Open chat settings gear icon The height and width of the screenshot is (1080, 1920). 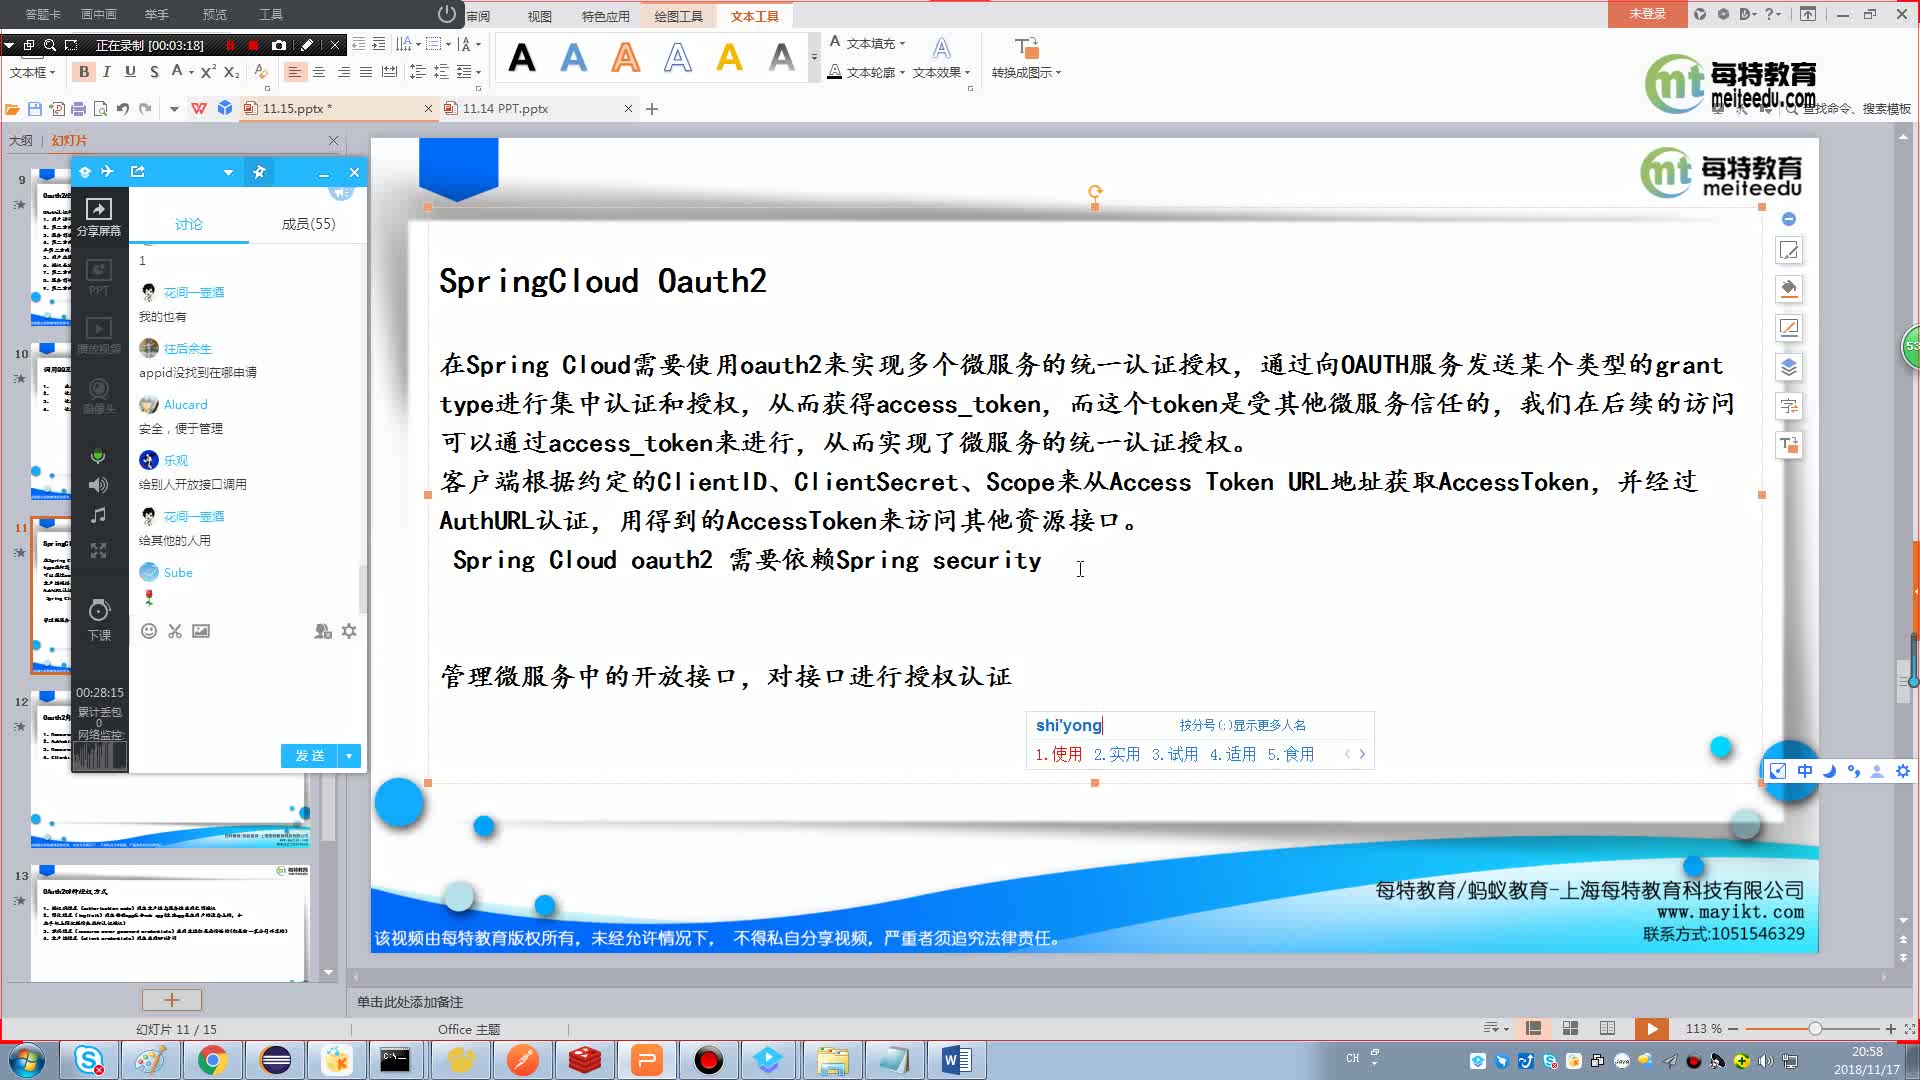click(349, 631)
